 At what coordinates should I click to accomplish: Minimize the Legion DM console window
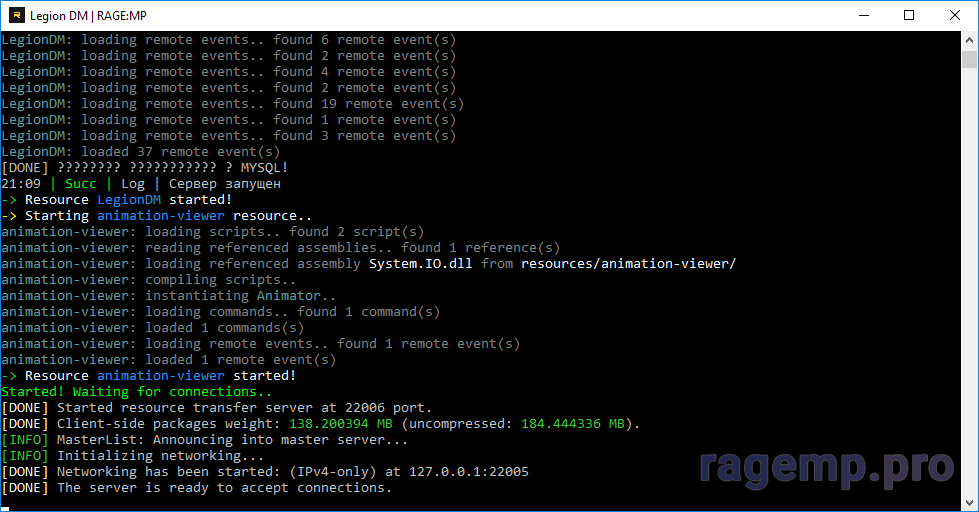(864, 15)
